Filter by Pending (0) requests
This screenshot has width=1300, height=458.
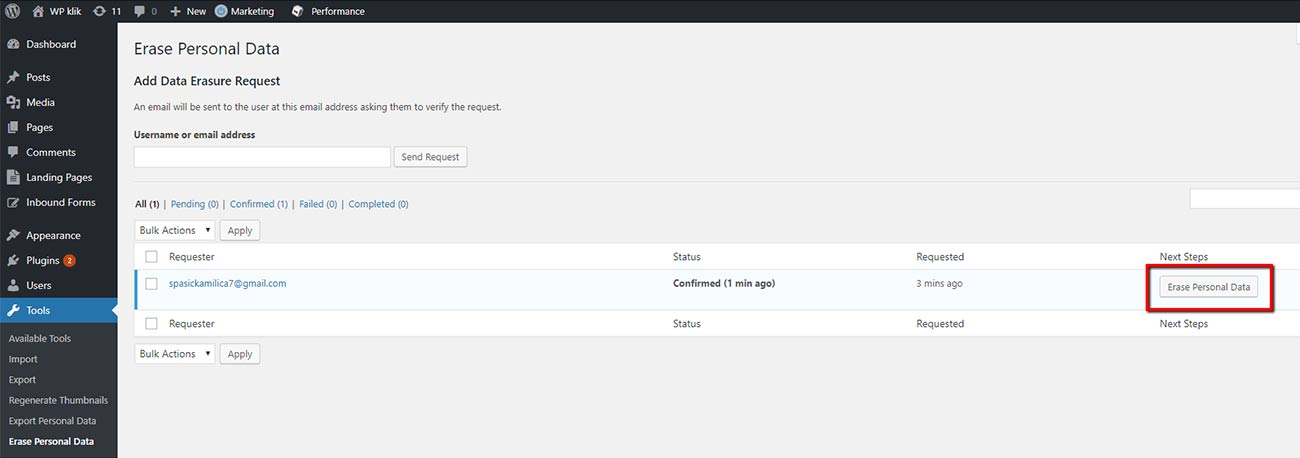[195, 204]
